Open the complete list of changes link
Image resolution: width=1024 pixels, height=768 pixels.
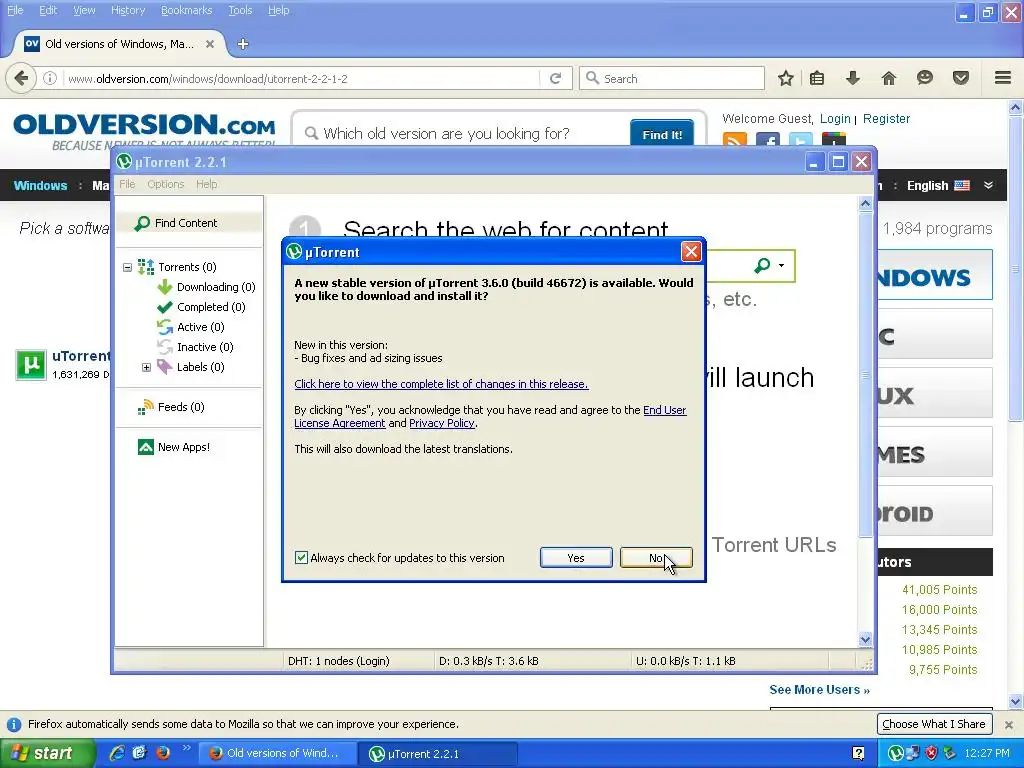coord(441,384)
